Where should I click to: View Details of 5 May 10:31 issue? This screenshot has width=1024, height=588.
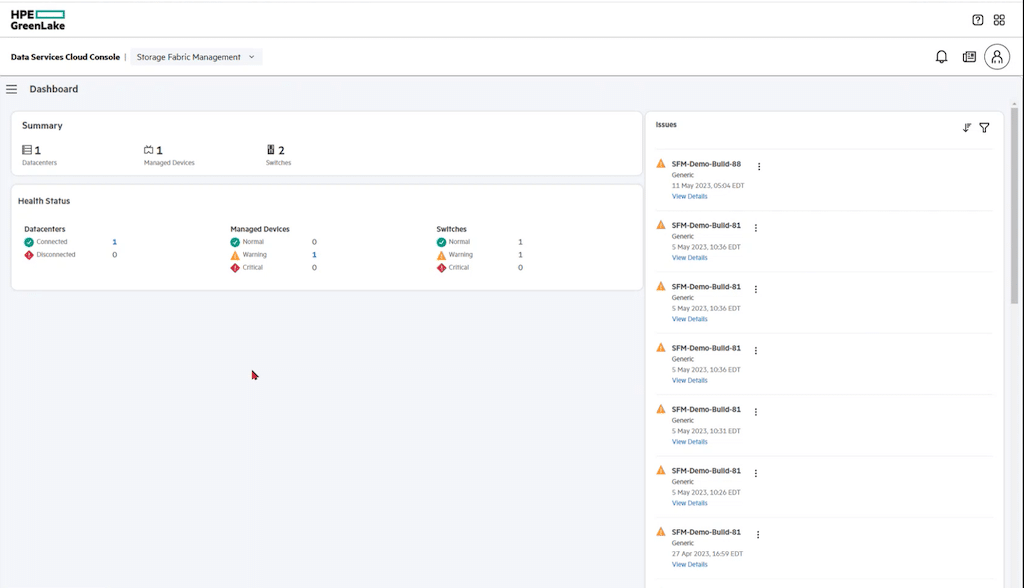click(690, 442)
